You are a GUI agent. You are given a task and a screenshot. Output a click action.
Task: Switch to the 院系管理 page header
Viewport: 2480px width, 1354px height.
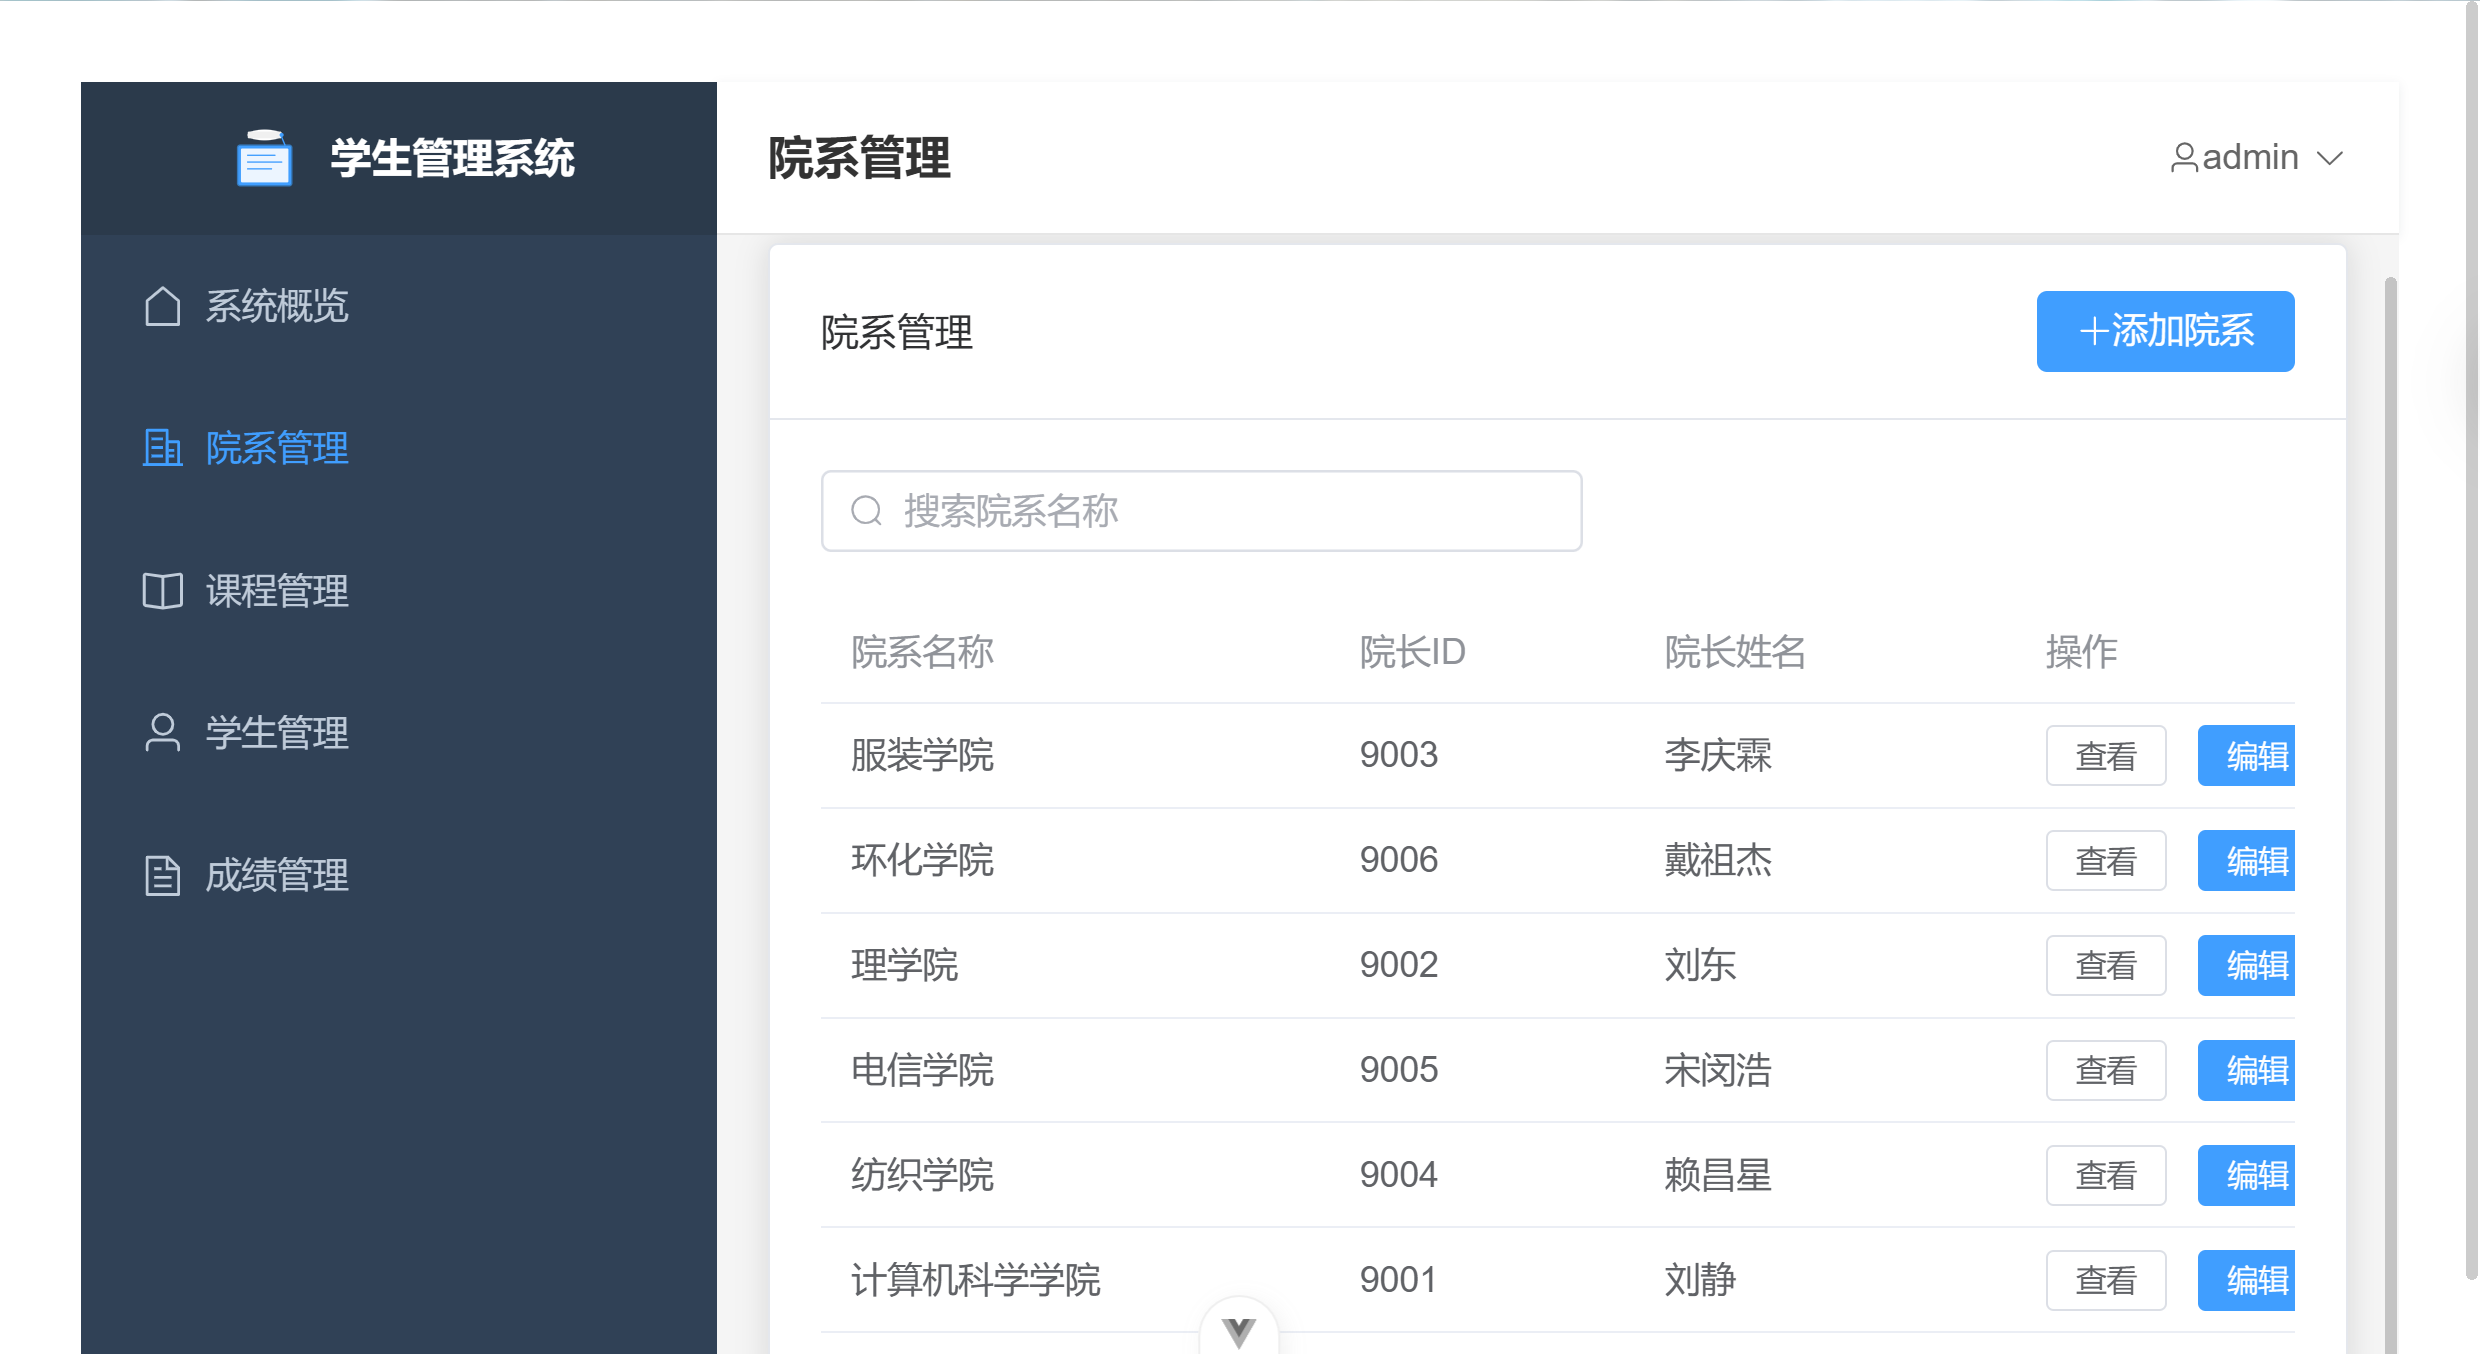pos(858,157)
